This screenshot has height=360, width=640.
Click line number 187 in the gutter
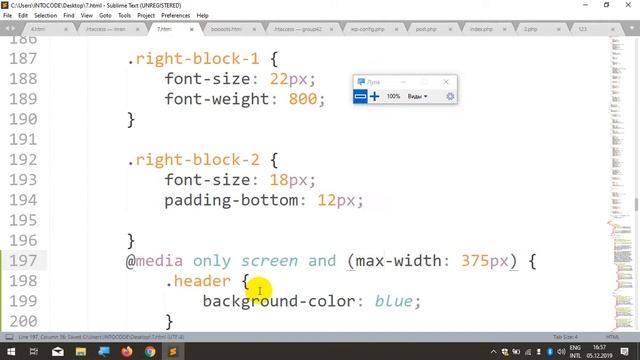[x=23, y=59]
